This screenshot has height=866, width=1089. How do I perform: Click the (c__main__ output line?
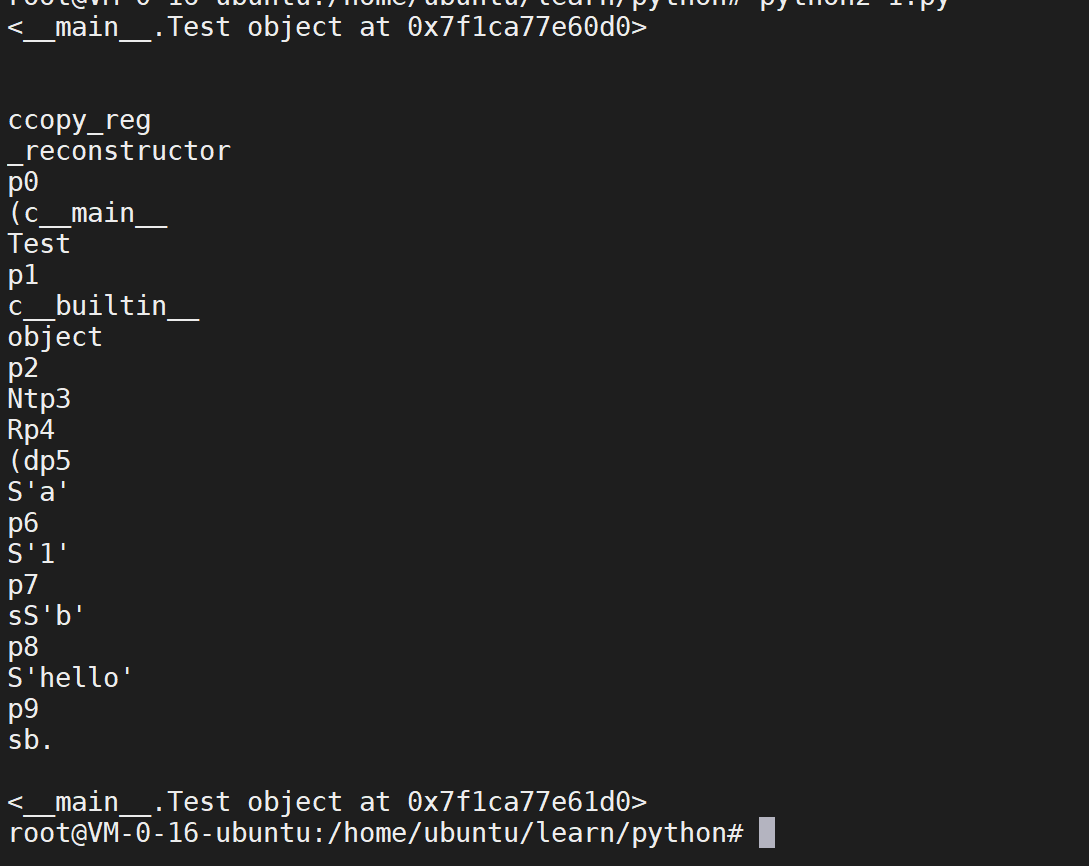(x=87, y=214)
